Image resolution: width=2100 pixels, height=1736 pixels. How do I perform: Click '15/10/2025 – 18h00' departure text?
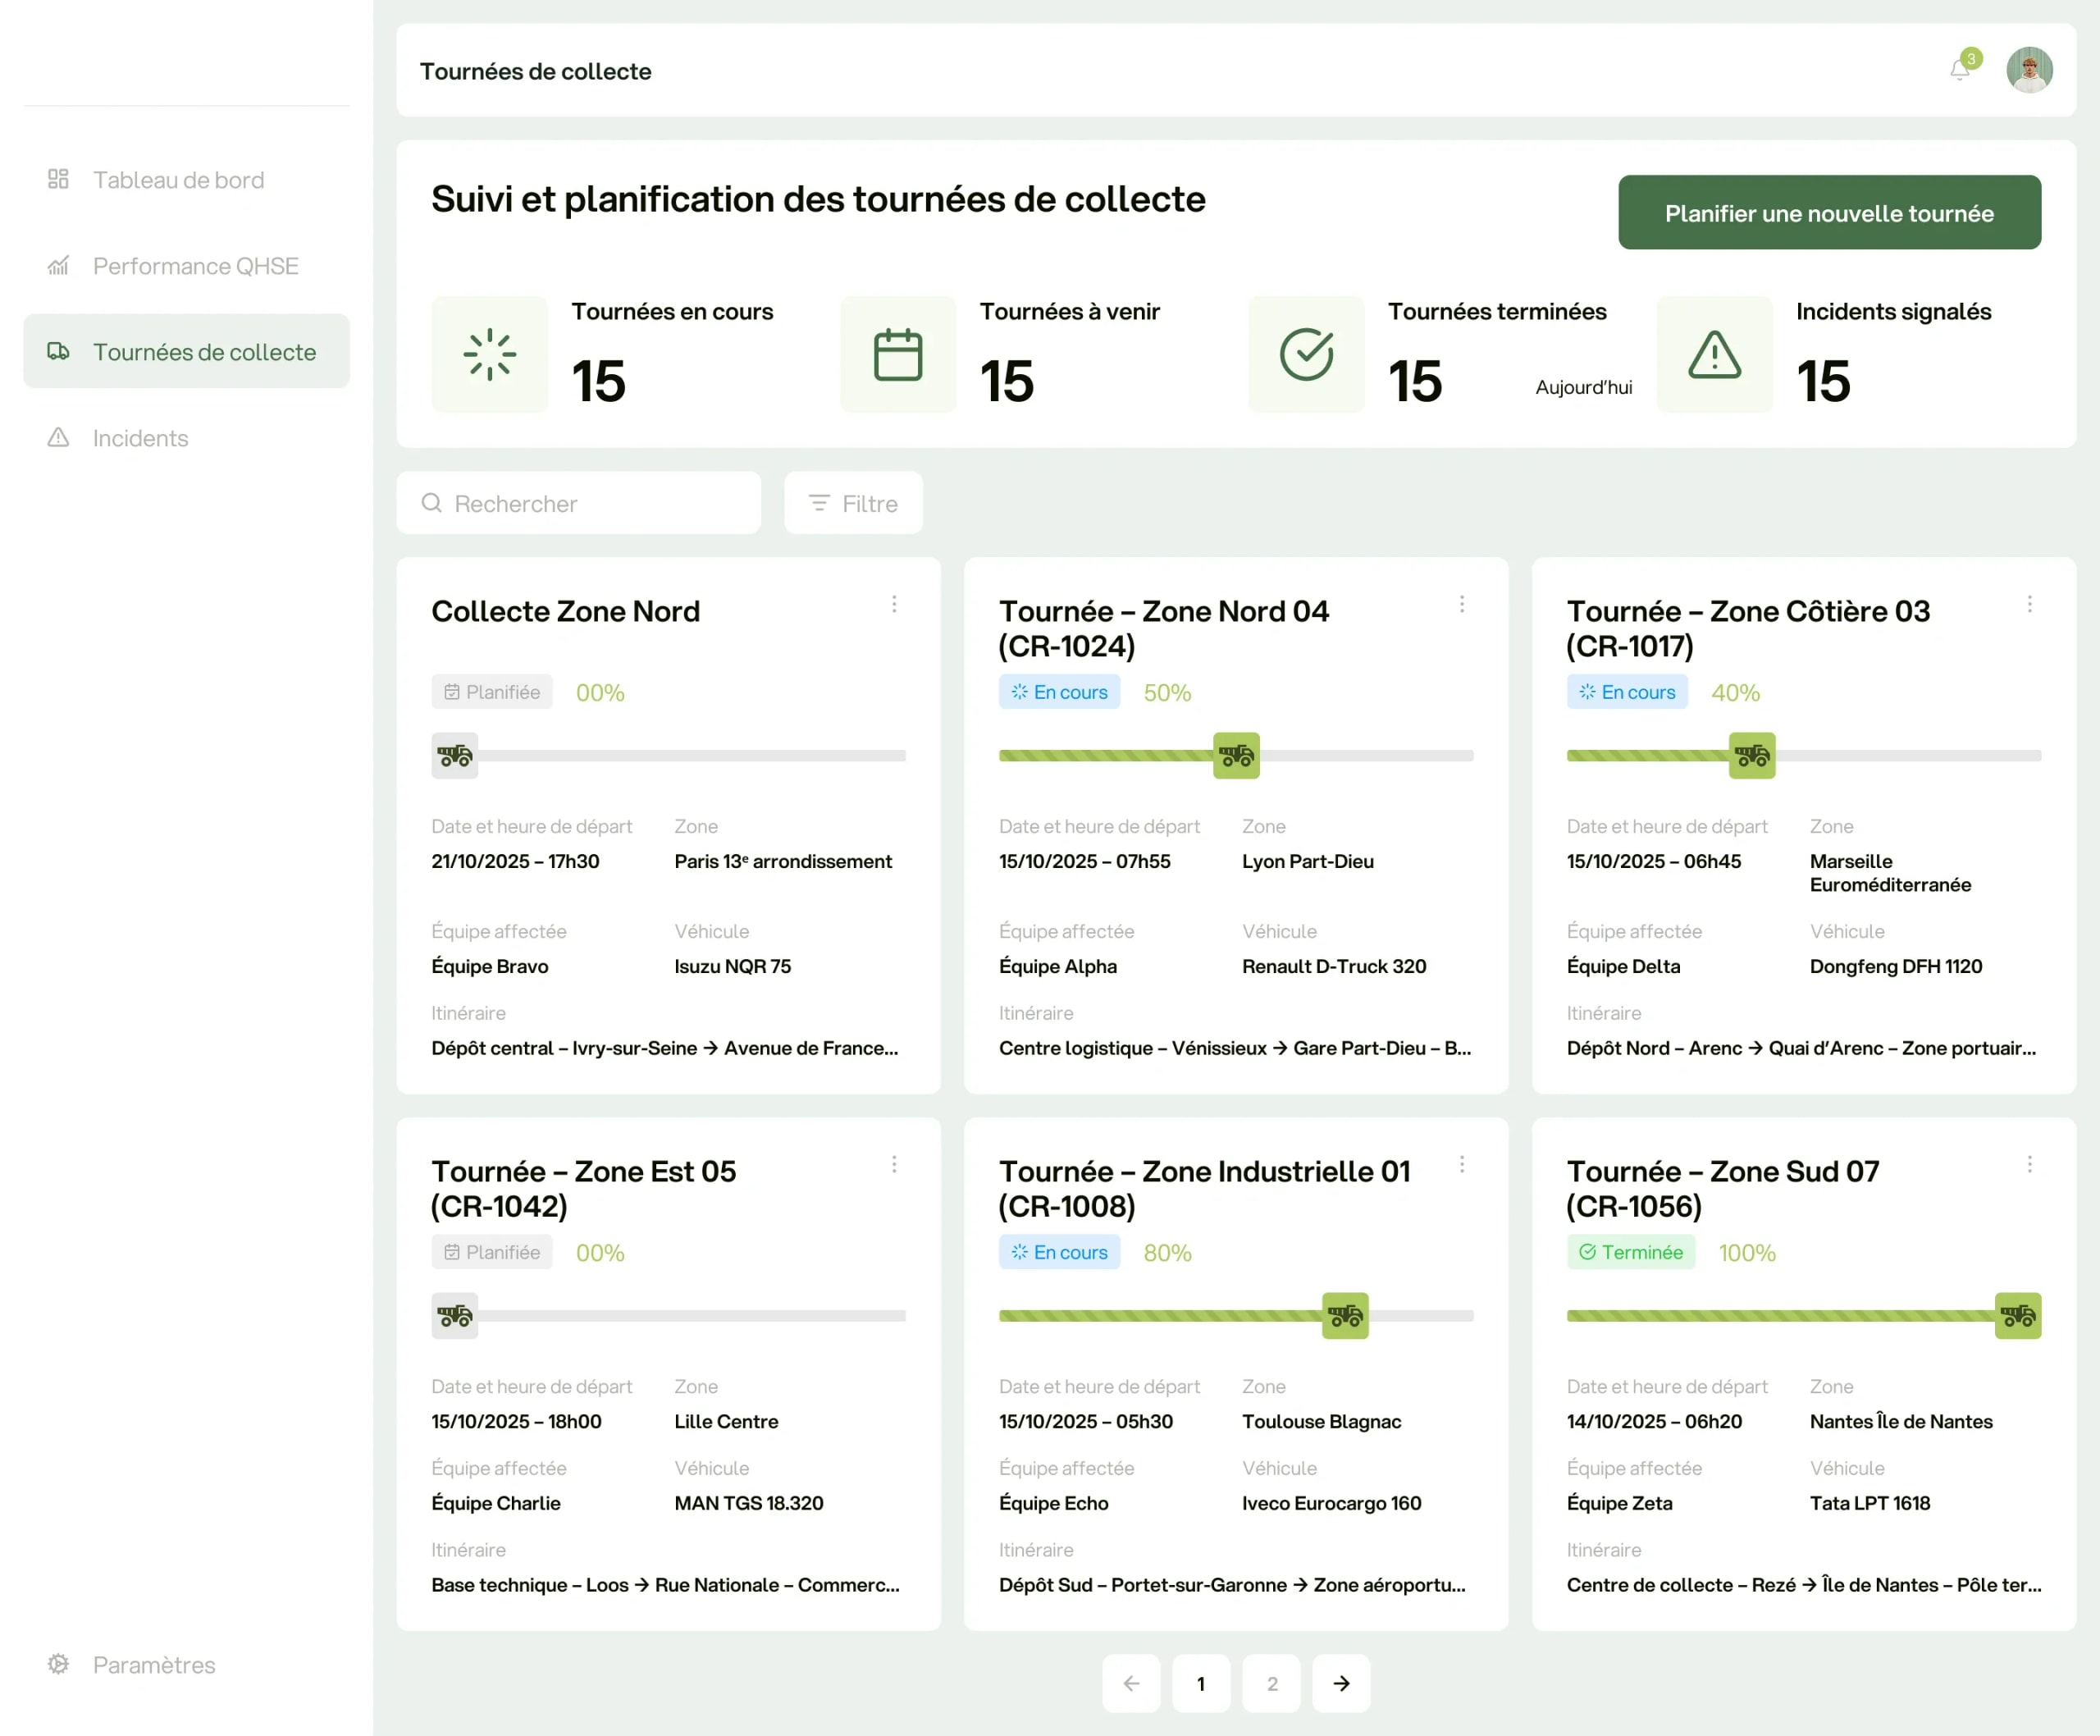(517, 1421)
